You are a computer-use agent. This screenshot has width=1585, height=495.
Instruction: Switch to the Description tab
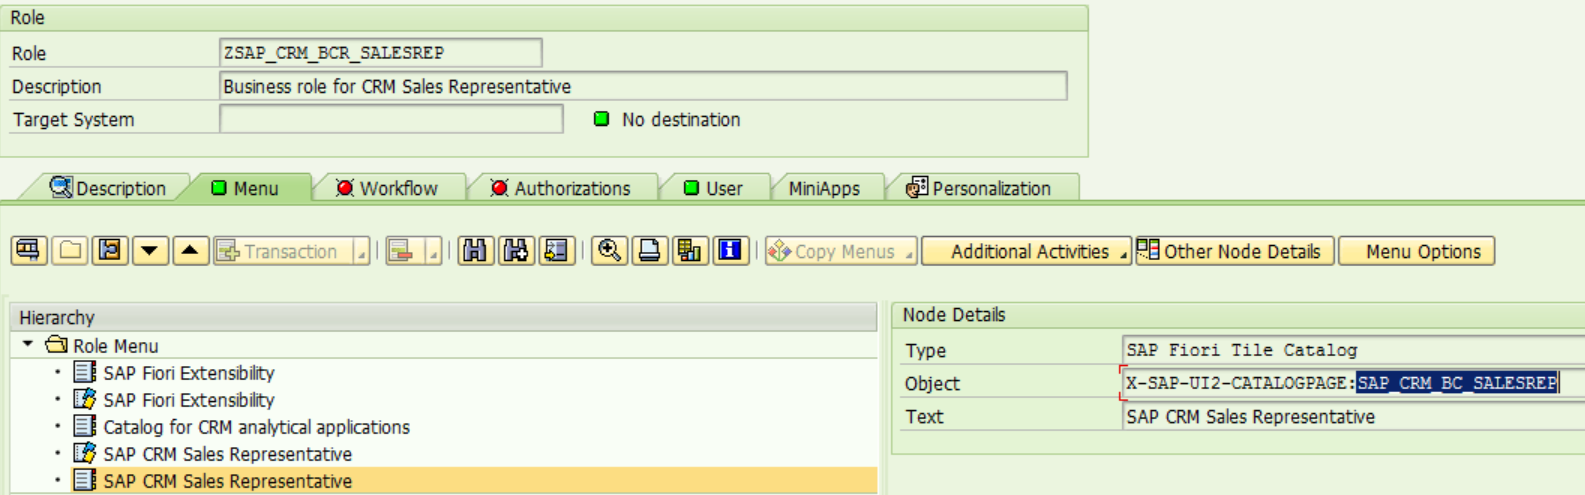[x=108, y=188]
